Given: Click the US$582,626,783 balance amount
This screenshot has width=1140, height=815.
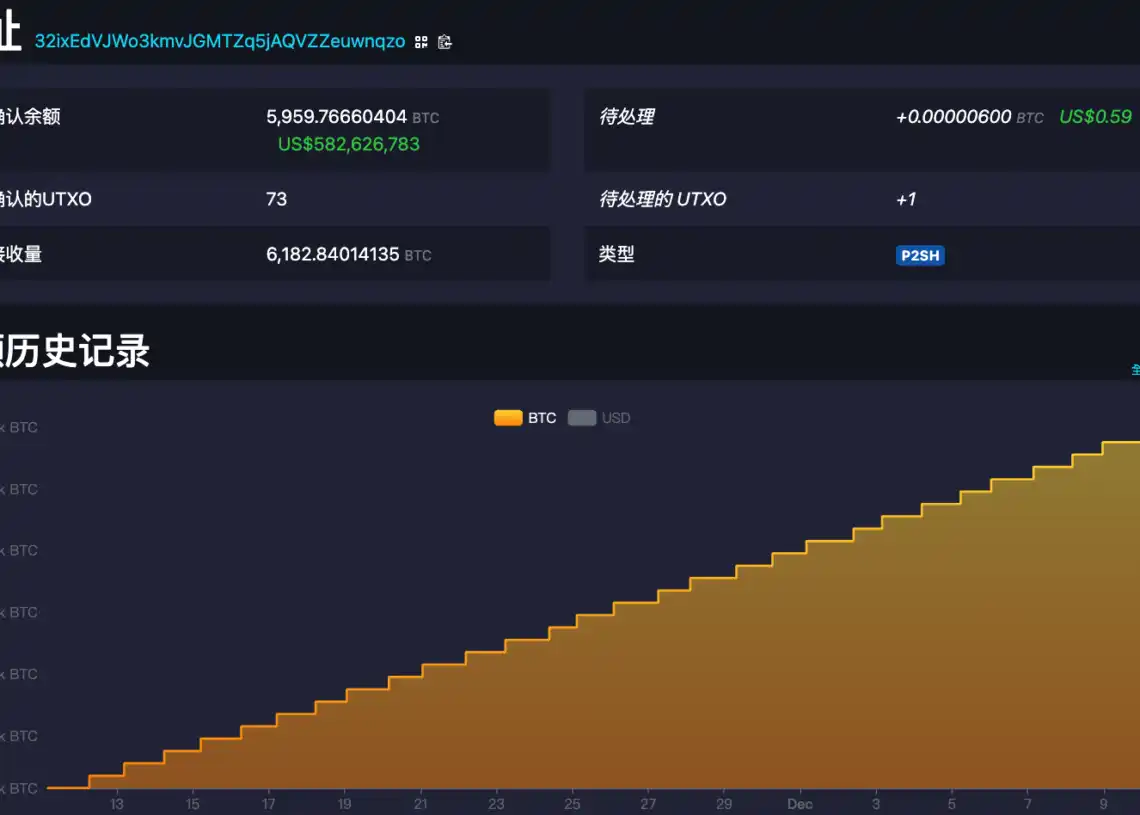Looking at the screenshot, I should [x=348, y=144].
